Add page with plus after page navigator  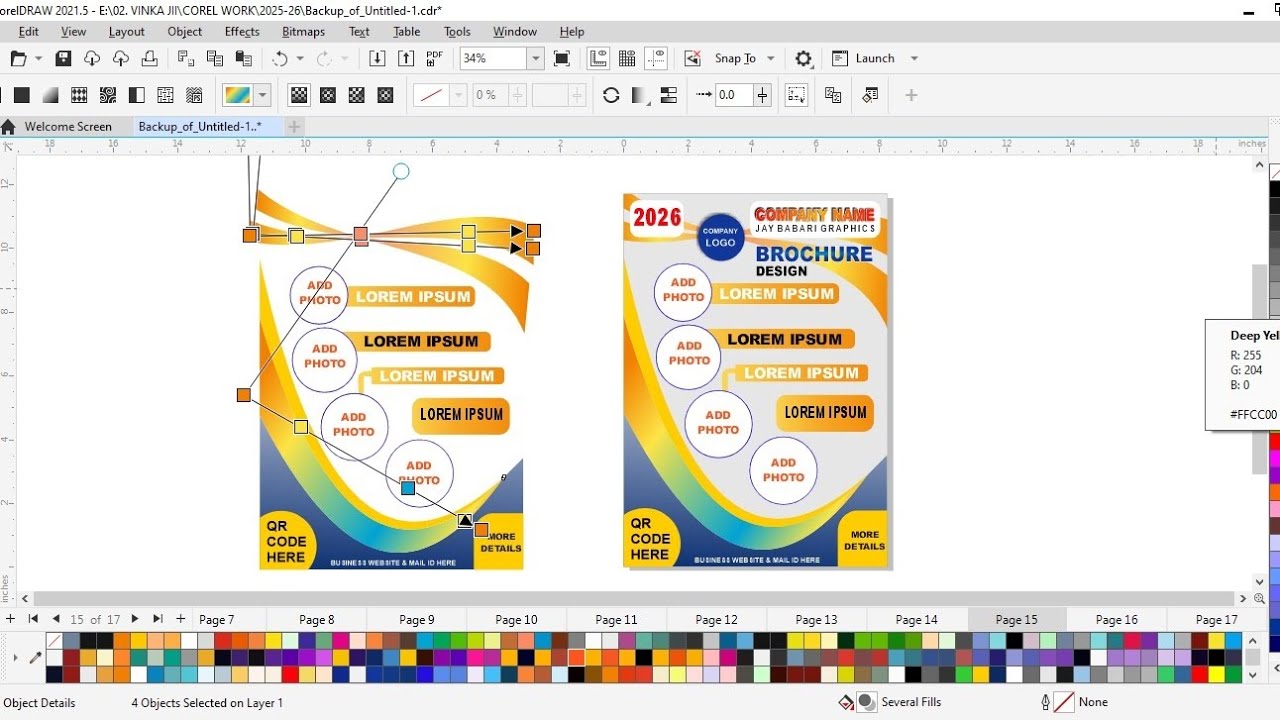[180, 619]
